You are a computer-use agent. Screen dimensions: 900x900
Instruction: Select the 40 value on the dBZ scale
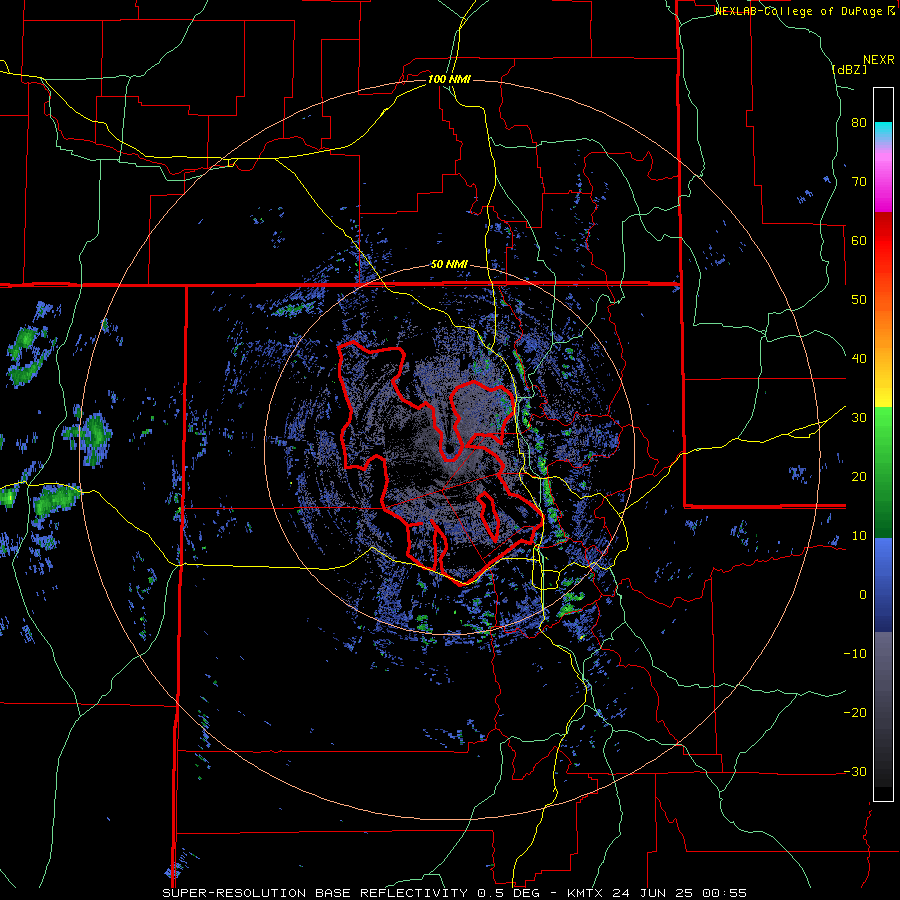pos(859,359)
